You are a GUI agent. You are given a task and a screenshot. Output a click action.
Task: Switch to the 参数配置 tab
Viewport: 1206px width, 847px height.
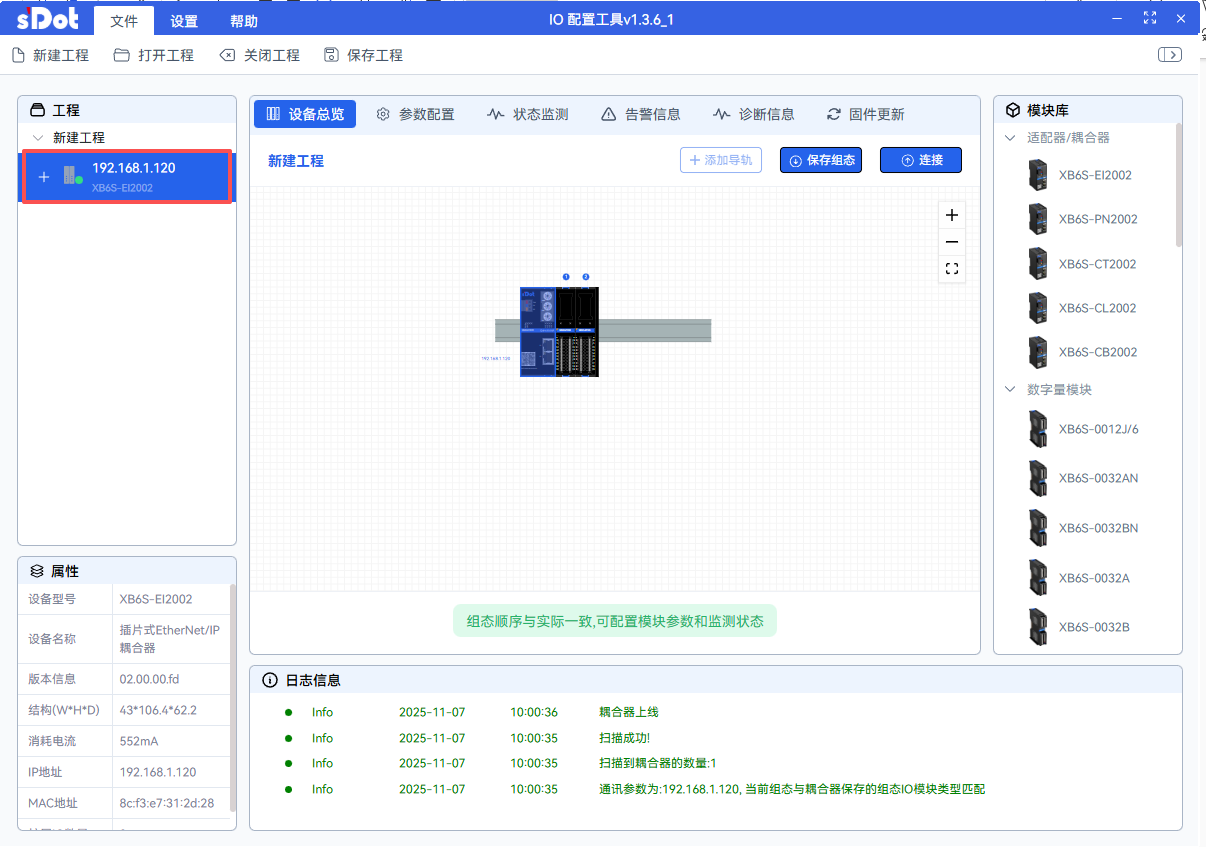[415, 114]
